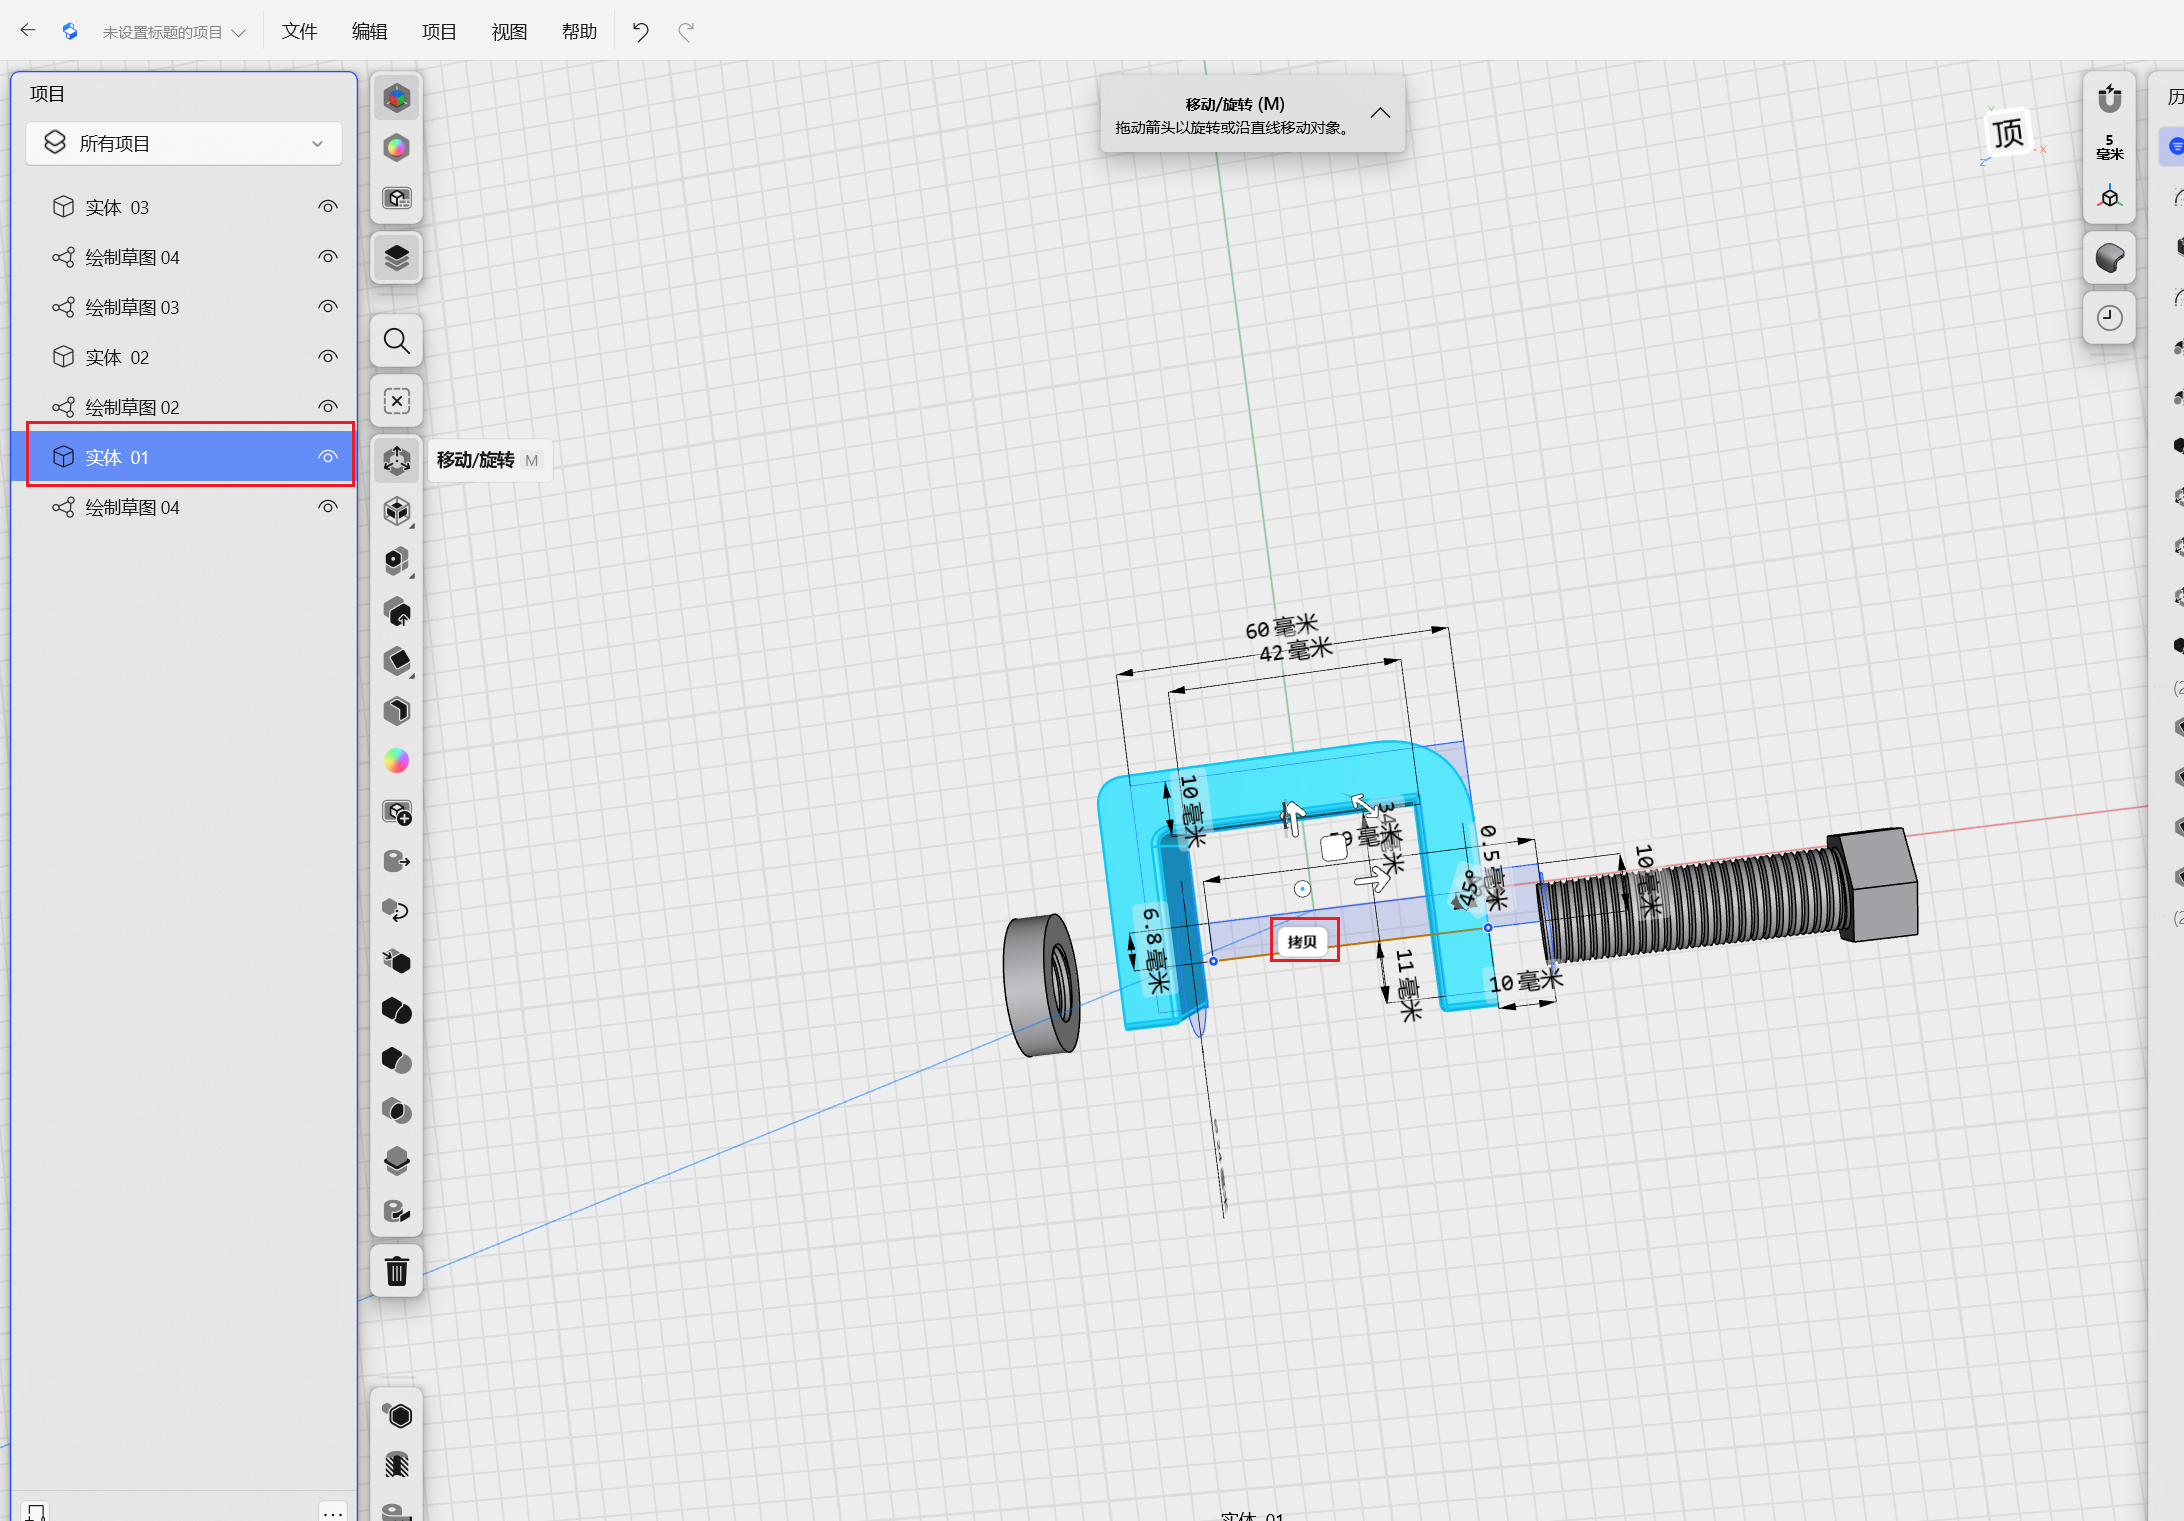Image resolution: width=2184 pixels, height=1521 pixels.
Task: Open the 文件 menu
Action: (x=299, y=32)
